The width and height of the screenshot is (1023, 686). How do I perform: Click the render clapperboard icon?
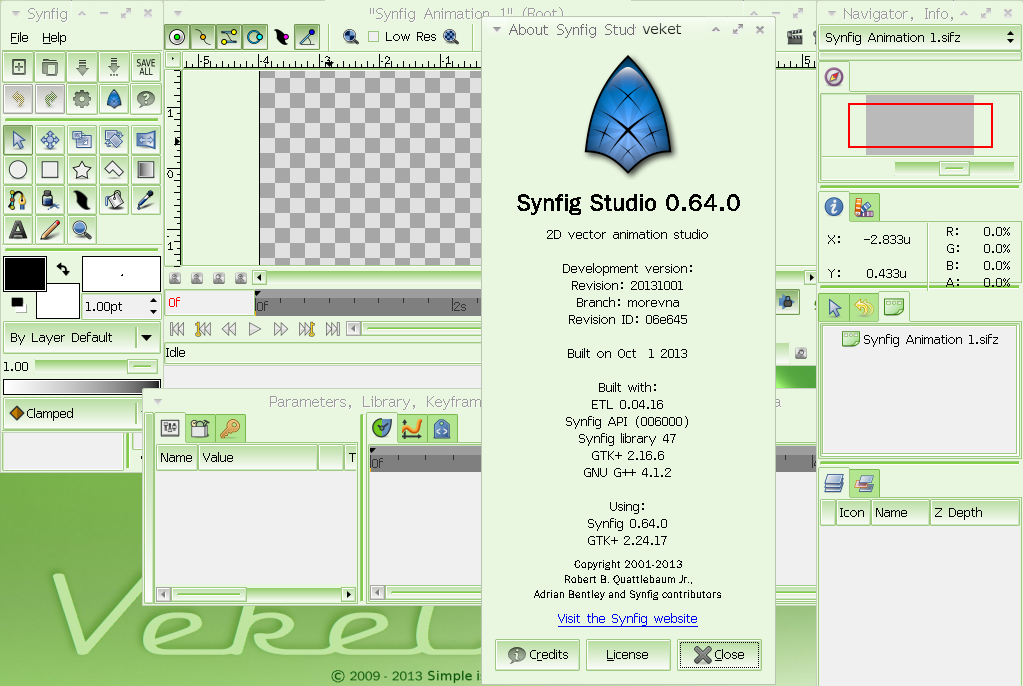tap(795, 37)
